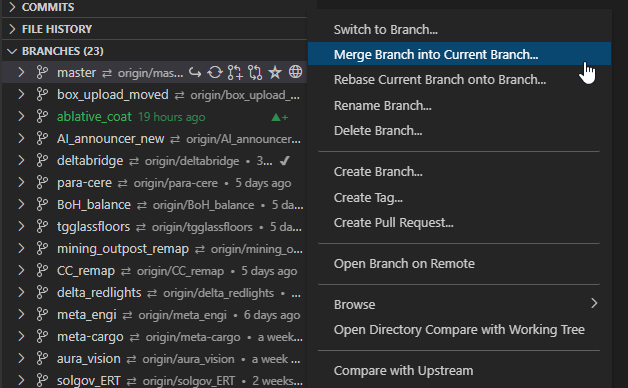Screen dimensions: 628x388
Task: Click the sync arrows icon next to master name
Action: [107, 73]
